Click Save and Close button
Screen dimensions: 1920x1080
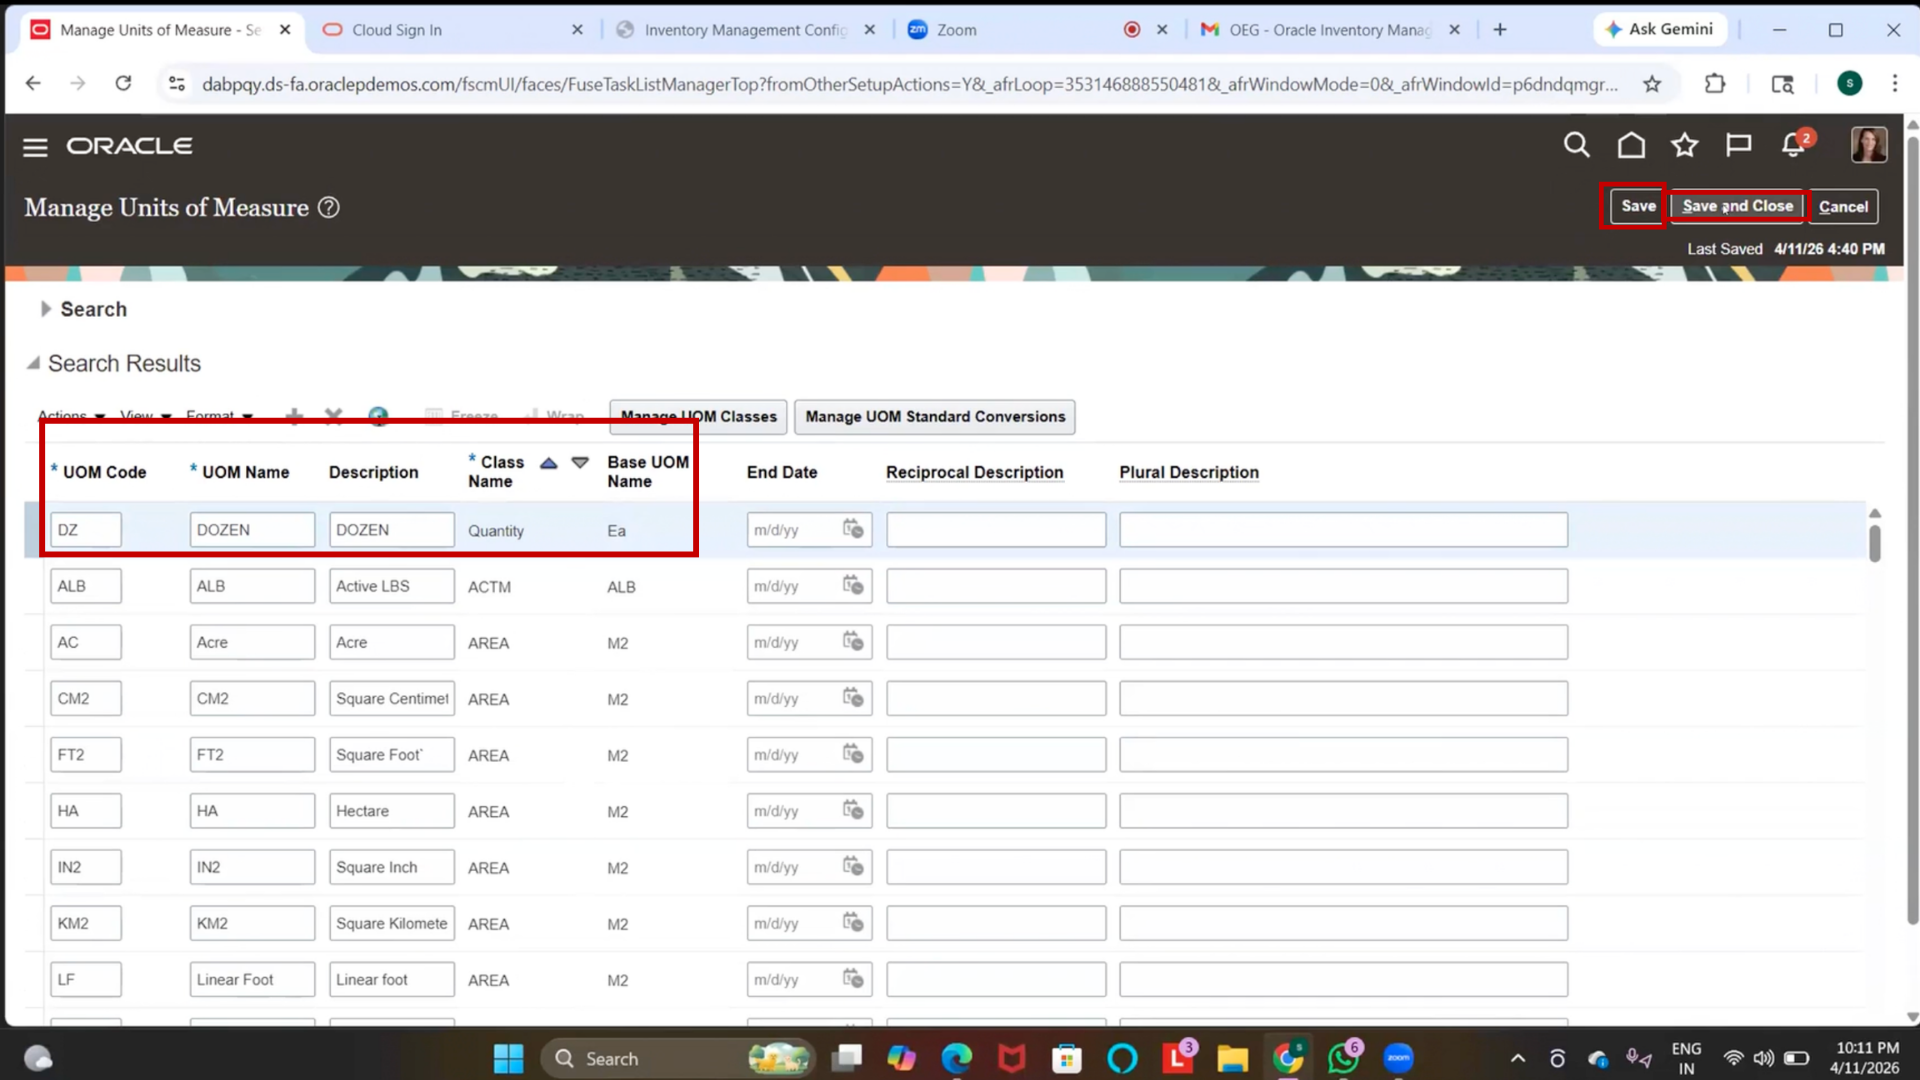click(x=1737, y=206)
